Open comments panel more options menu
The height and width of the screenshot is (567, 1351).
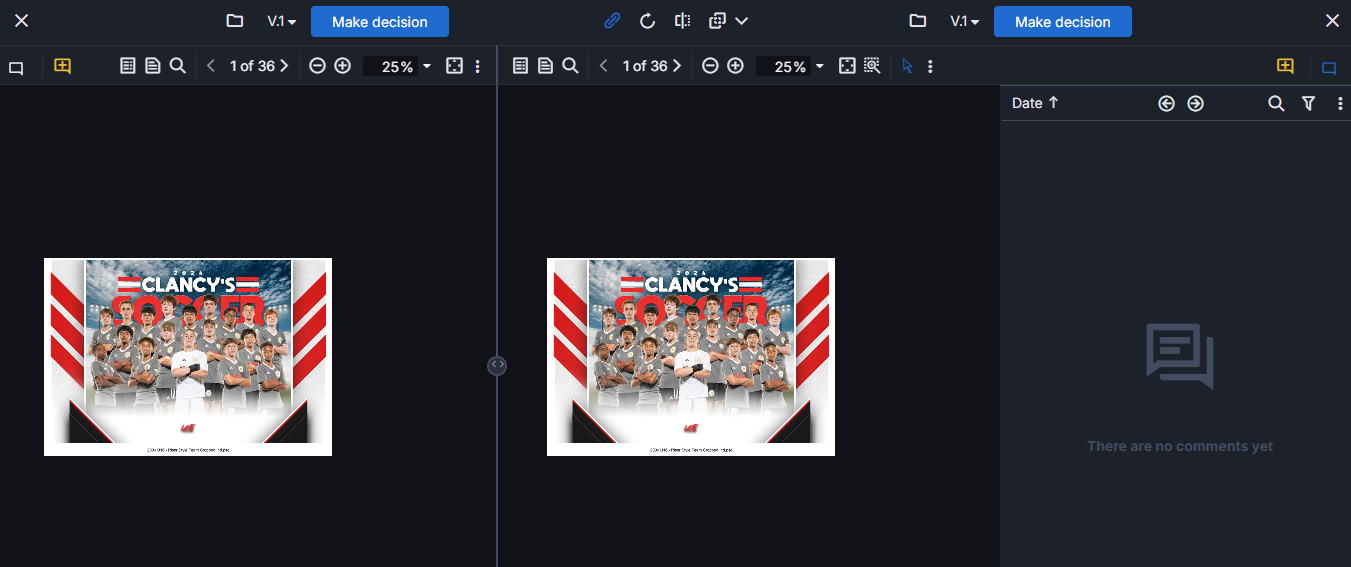tap(1340, 103)
